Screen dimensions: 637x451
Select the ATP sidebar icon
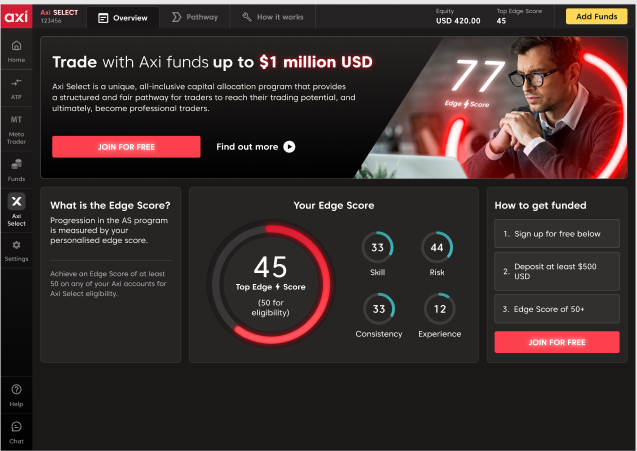(x=16, y=87)
